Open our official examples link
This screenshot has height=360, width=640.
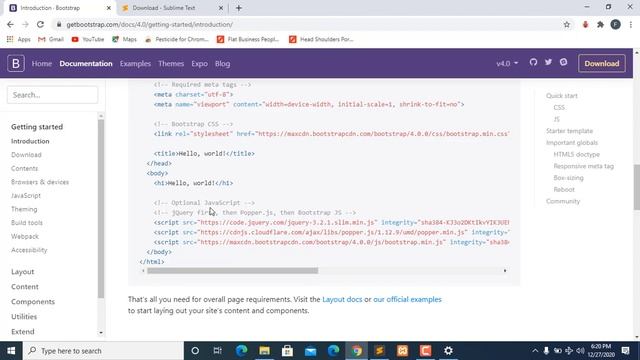(x=407, y=299)
